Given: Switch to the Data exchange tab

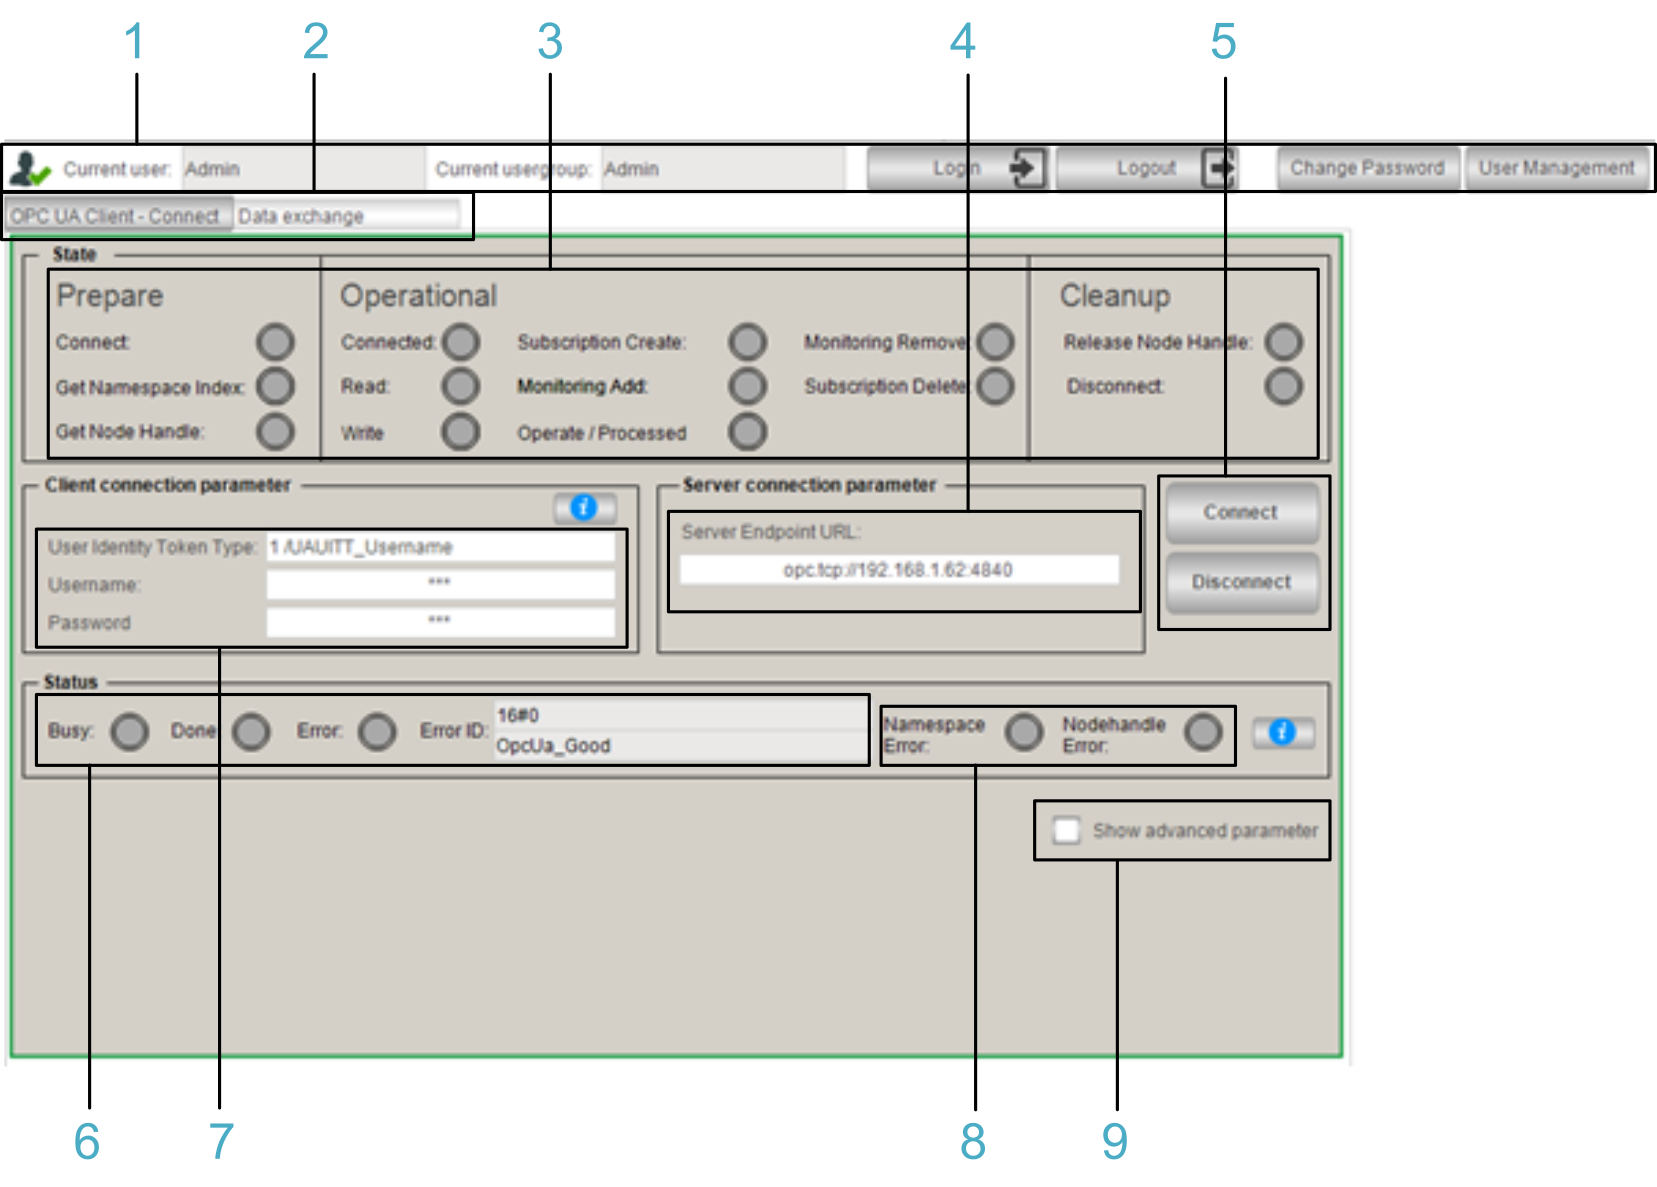Looking at the screenshot, I should tap(345, 216).
